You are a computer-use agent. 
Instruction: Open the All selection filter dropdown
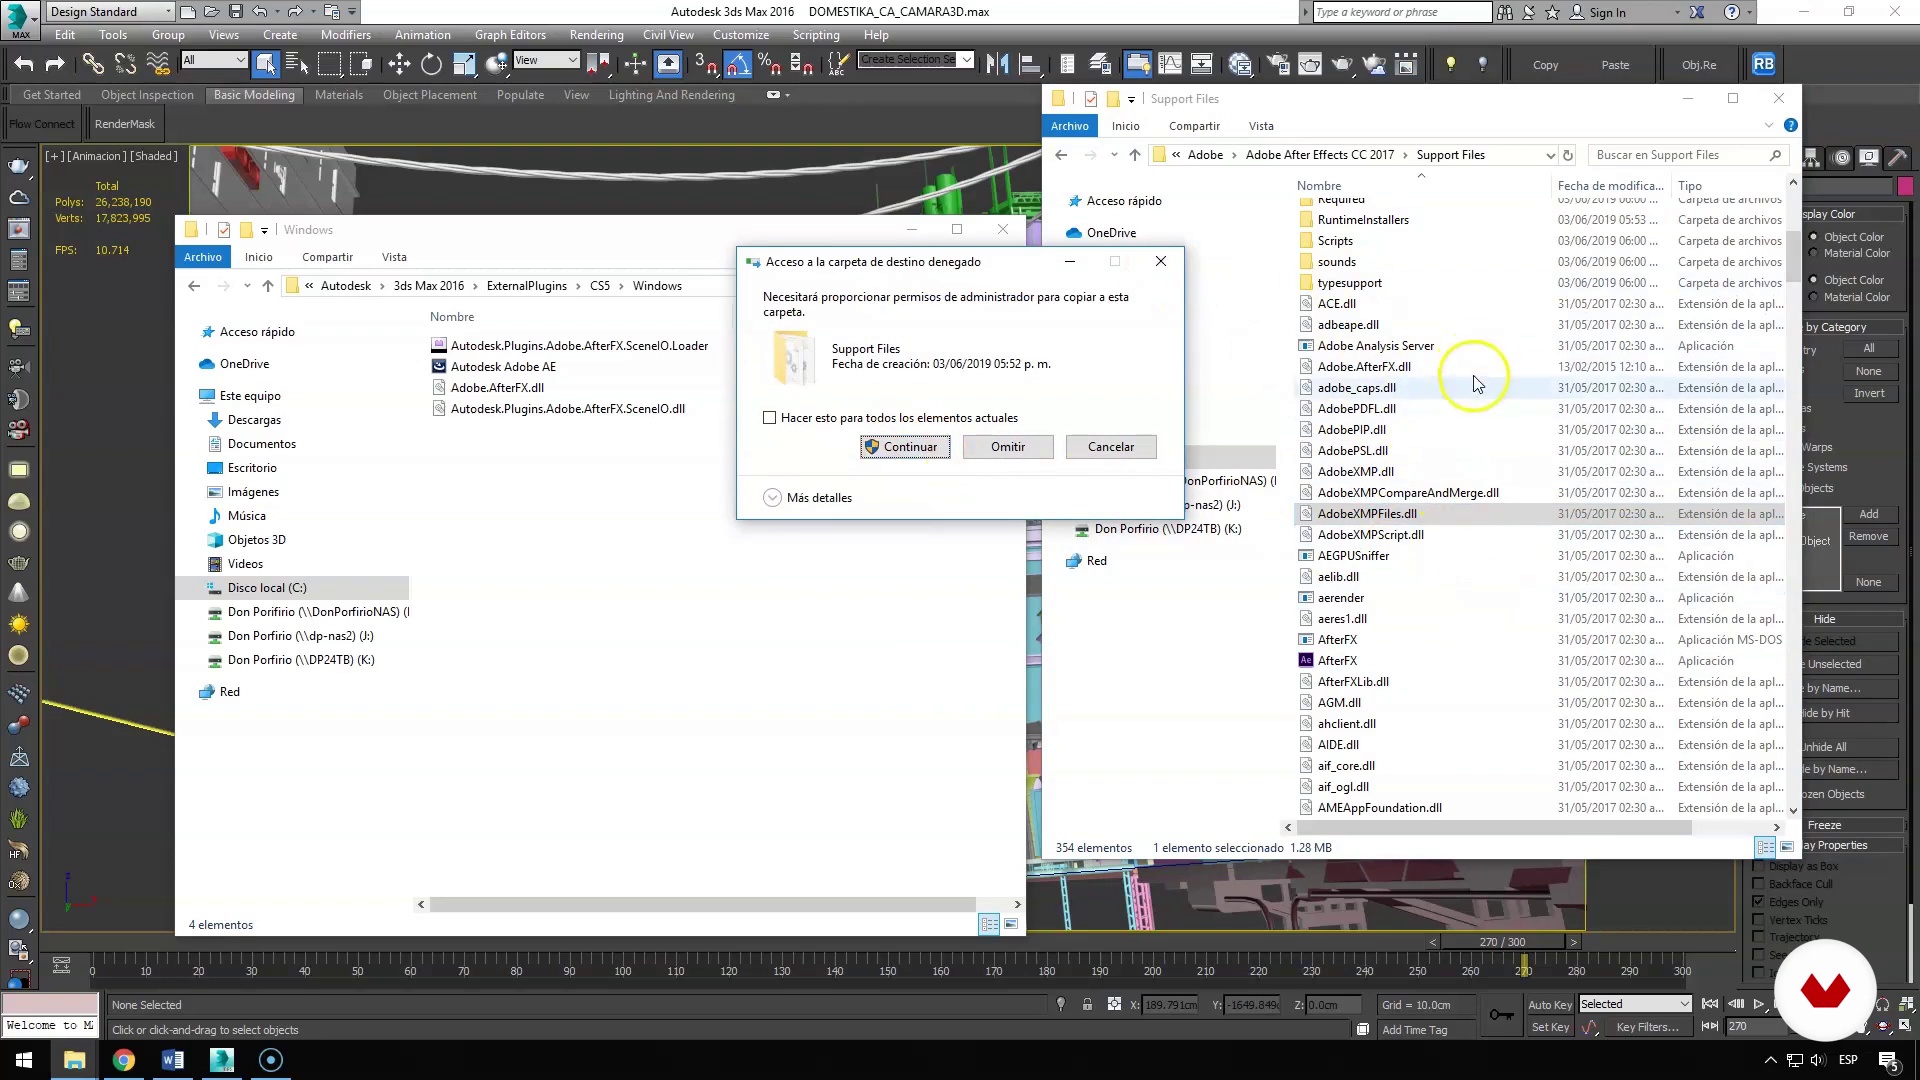tap(214, 60)
